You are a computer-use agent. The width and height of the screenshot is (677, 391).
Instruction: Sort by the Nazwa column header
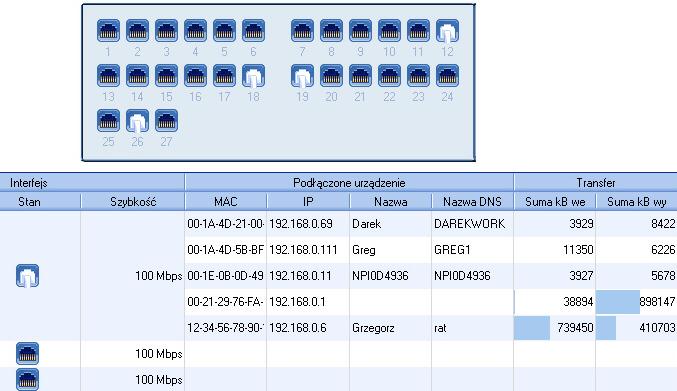click(x=390, y=202)
